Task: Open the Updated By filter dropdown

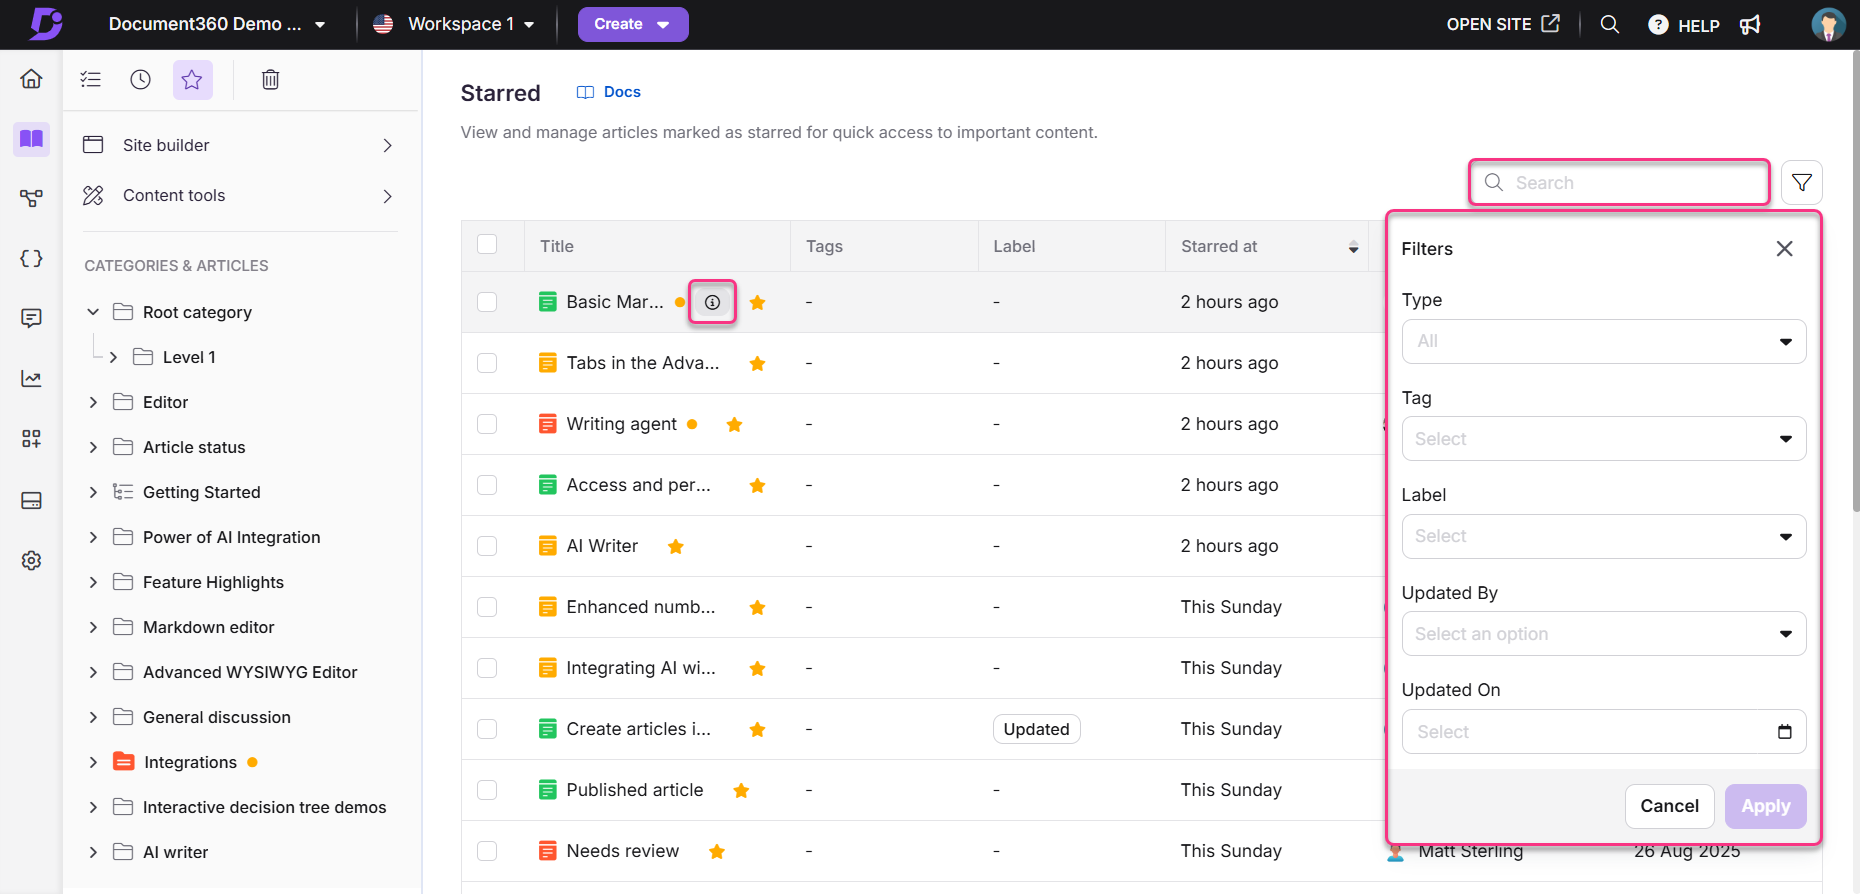Action: tap(1603, 634)
